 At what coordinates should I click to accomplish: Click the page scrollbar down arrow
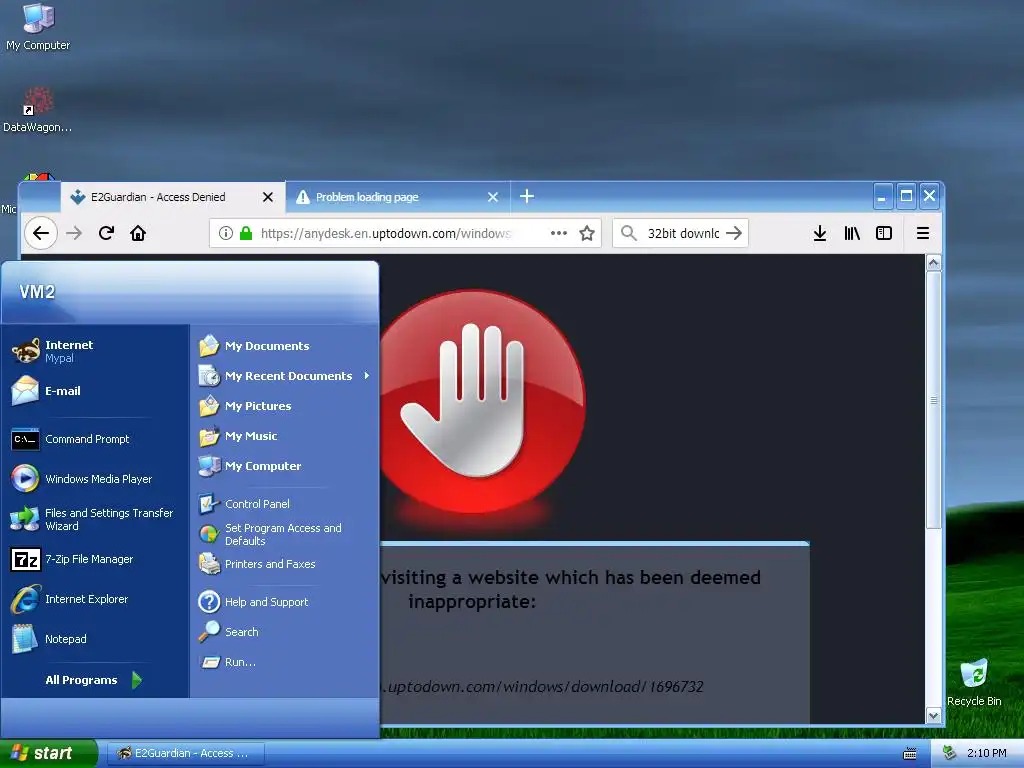pos(934,716)
